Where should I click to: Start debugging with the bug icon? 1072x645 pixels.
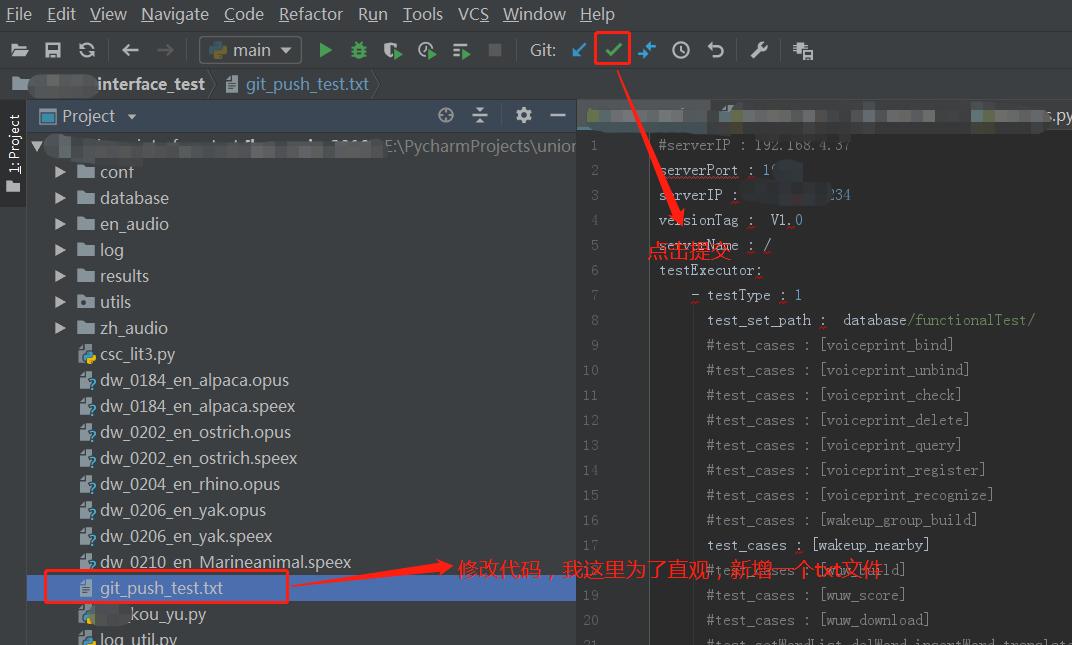coord(359,50)
